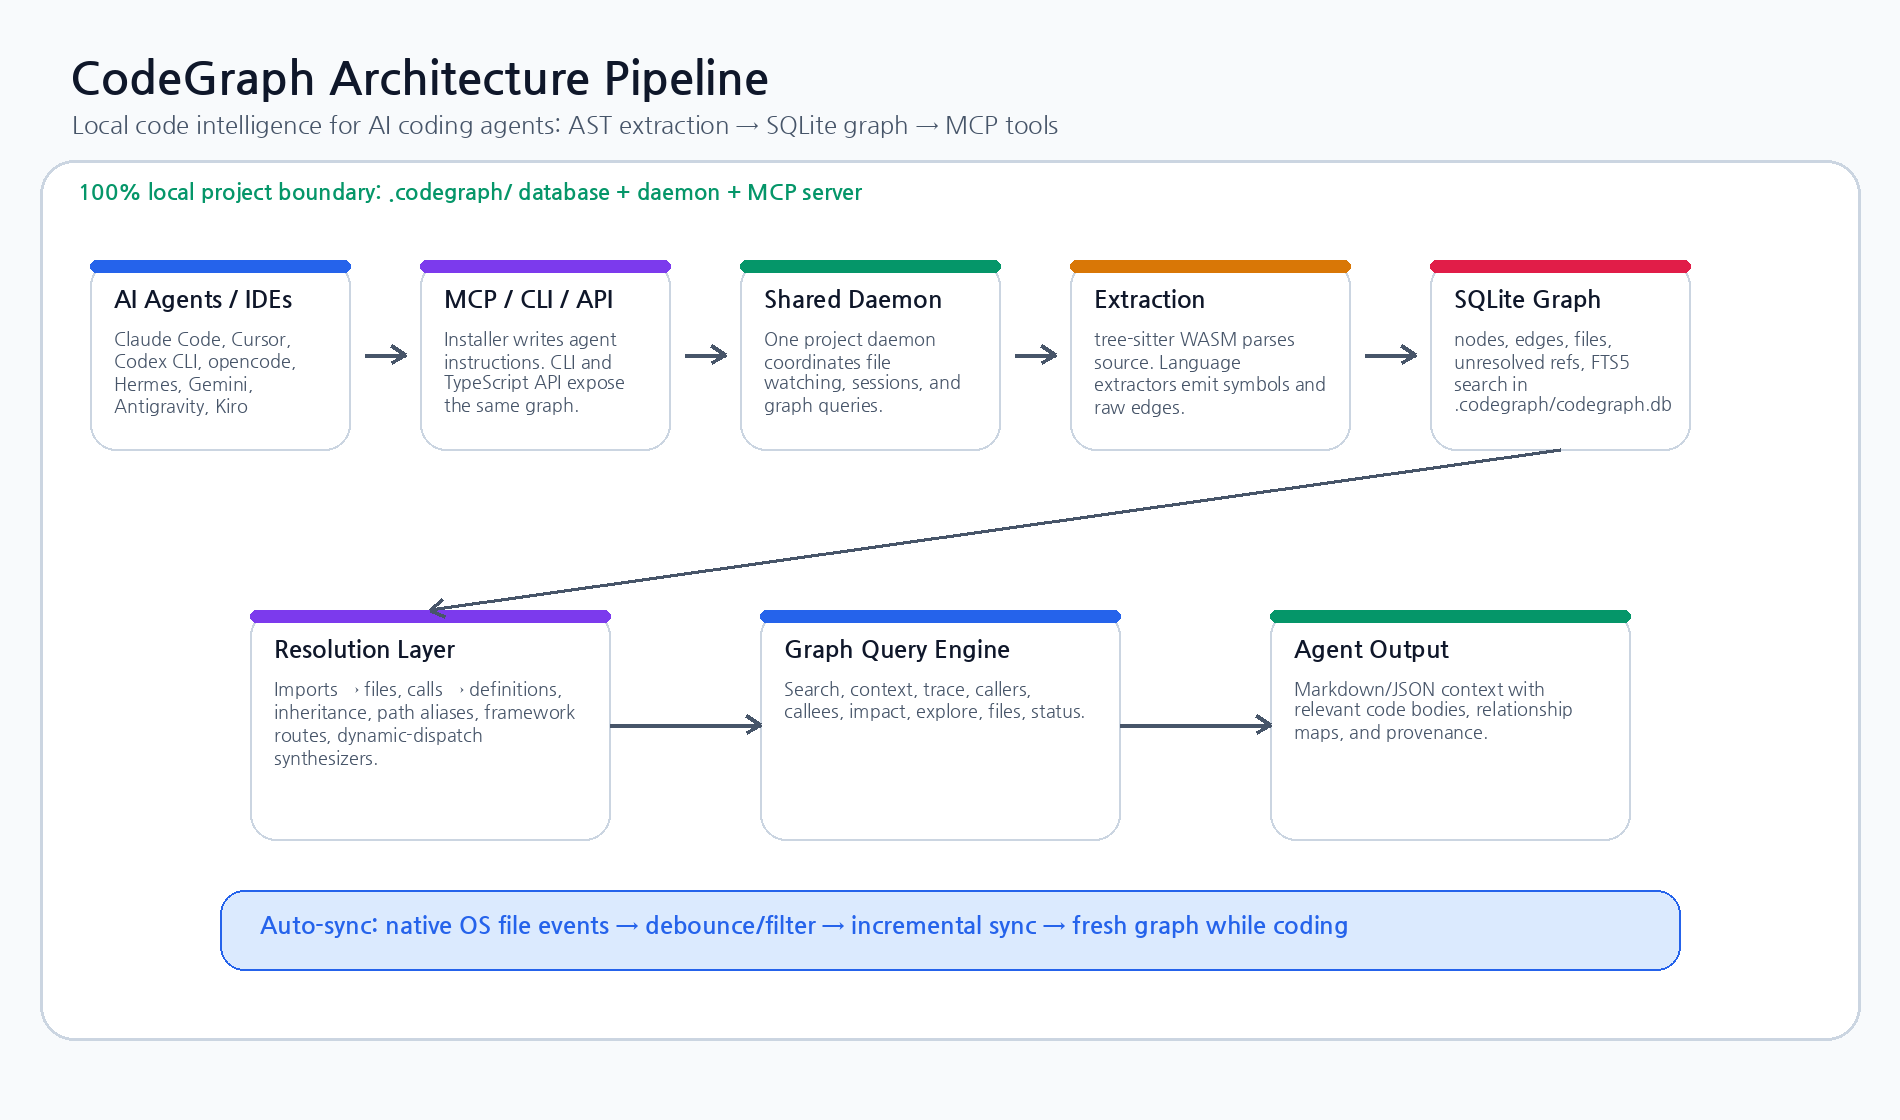Click the SQLite Graph card heading
The width and height of the screenshot is (1900, 1120).
(x=1527, y=300)
